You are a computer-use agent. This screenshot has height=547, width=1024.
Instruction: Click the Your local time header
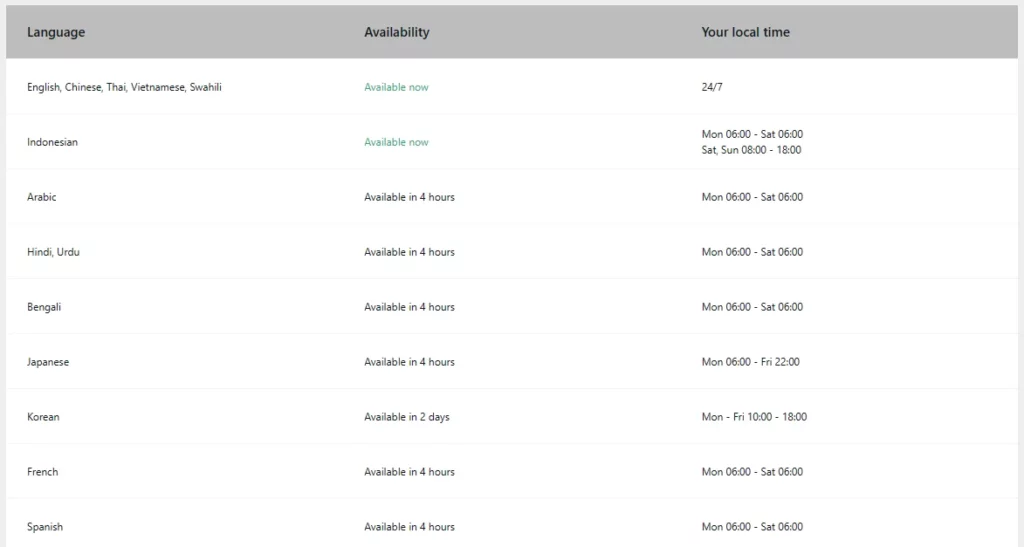coord(745,32)
